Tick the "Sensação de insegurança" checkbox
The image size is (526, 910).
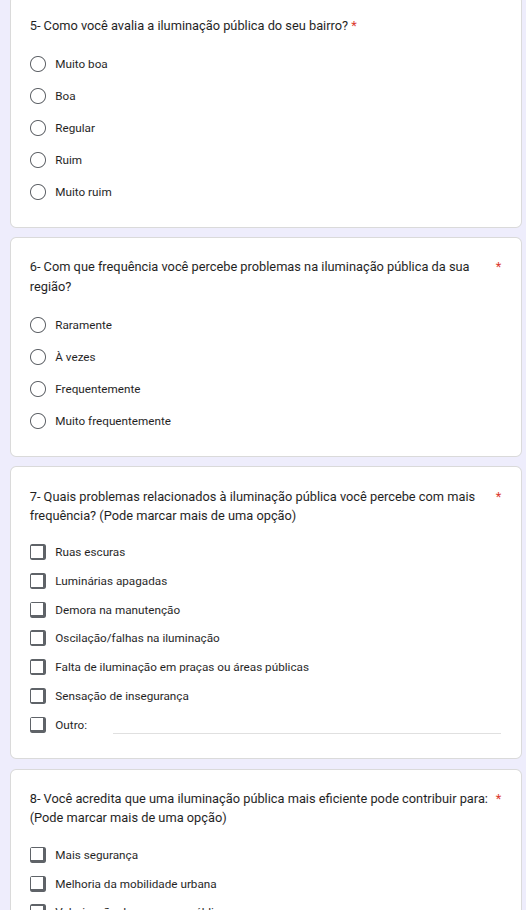click(38, 696)
